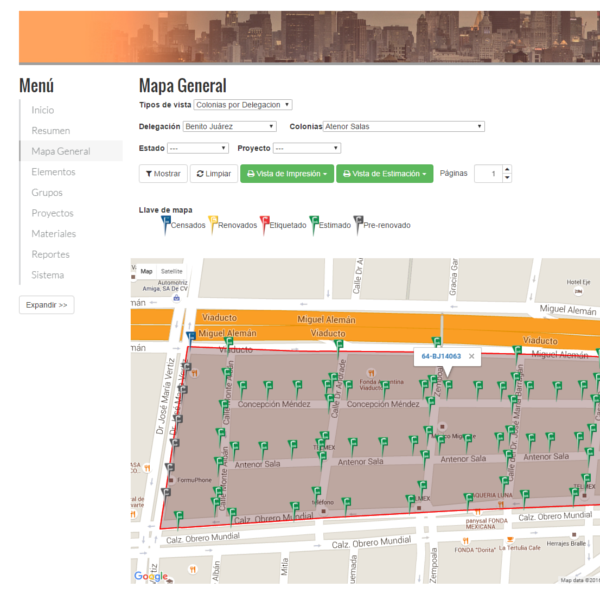
Task: Click the blue Censados legend flag
Action: [166, 222]
